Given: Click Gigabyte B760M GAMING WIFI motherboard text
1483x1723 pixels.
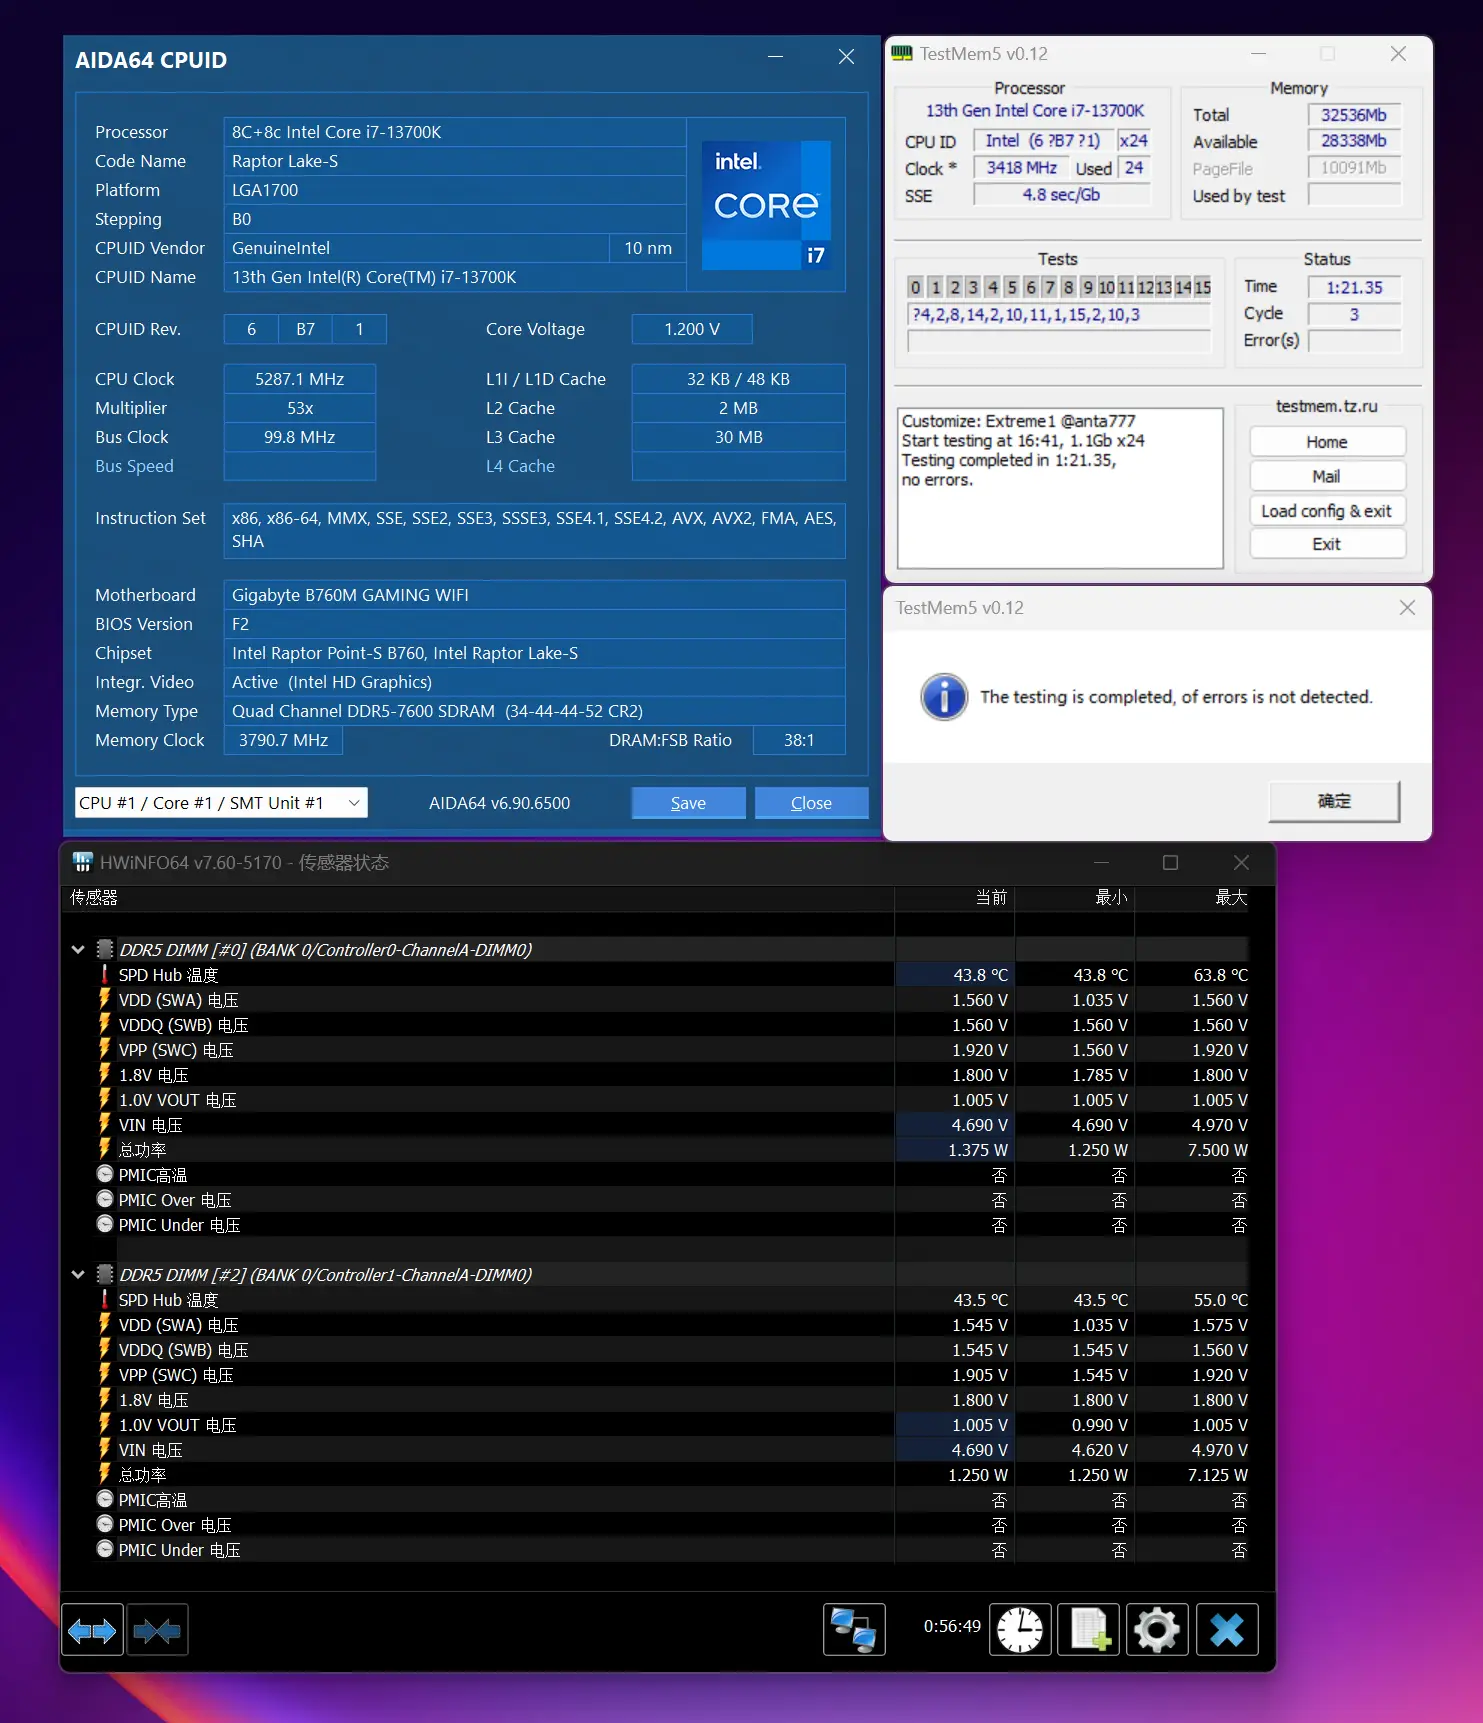Looking at the screenshot, I should click(350, 595).
